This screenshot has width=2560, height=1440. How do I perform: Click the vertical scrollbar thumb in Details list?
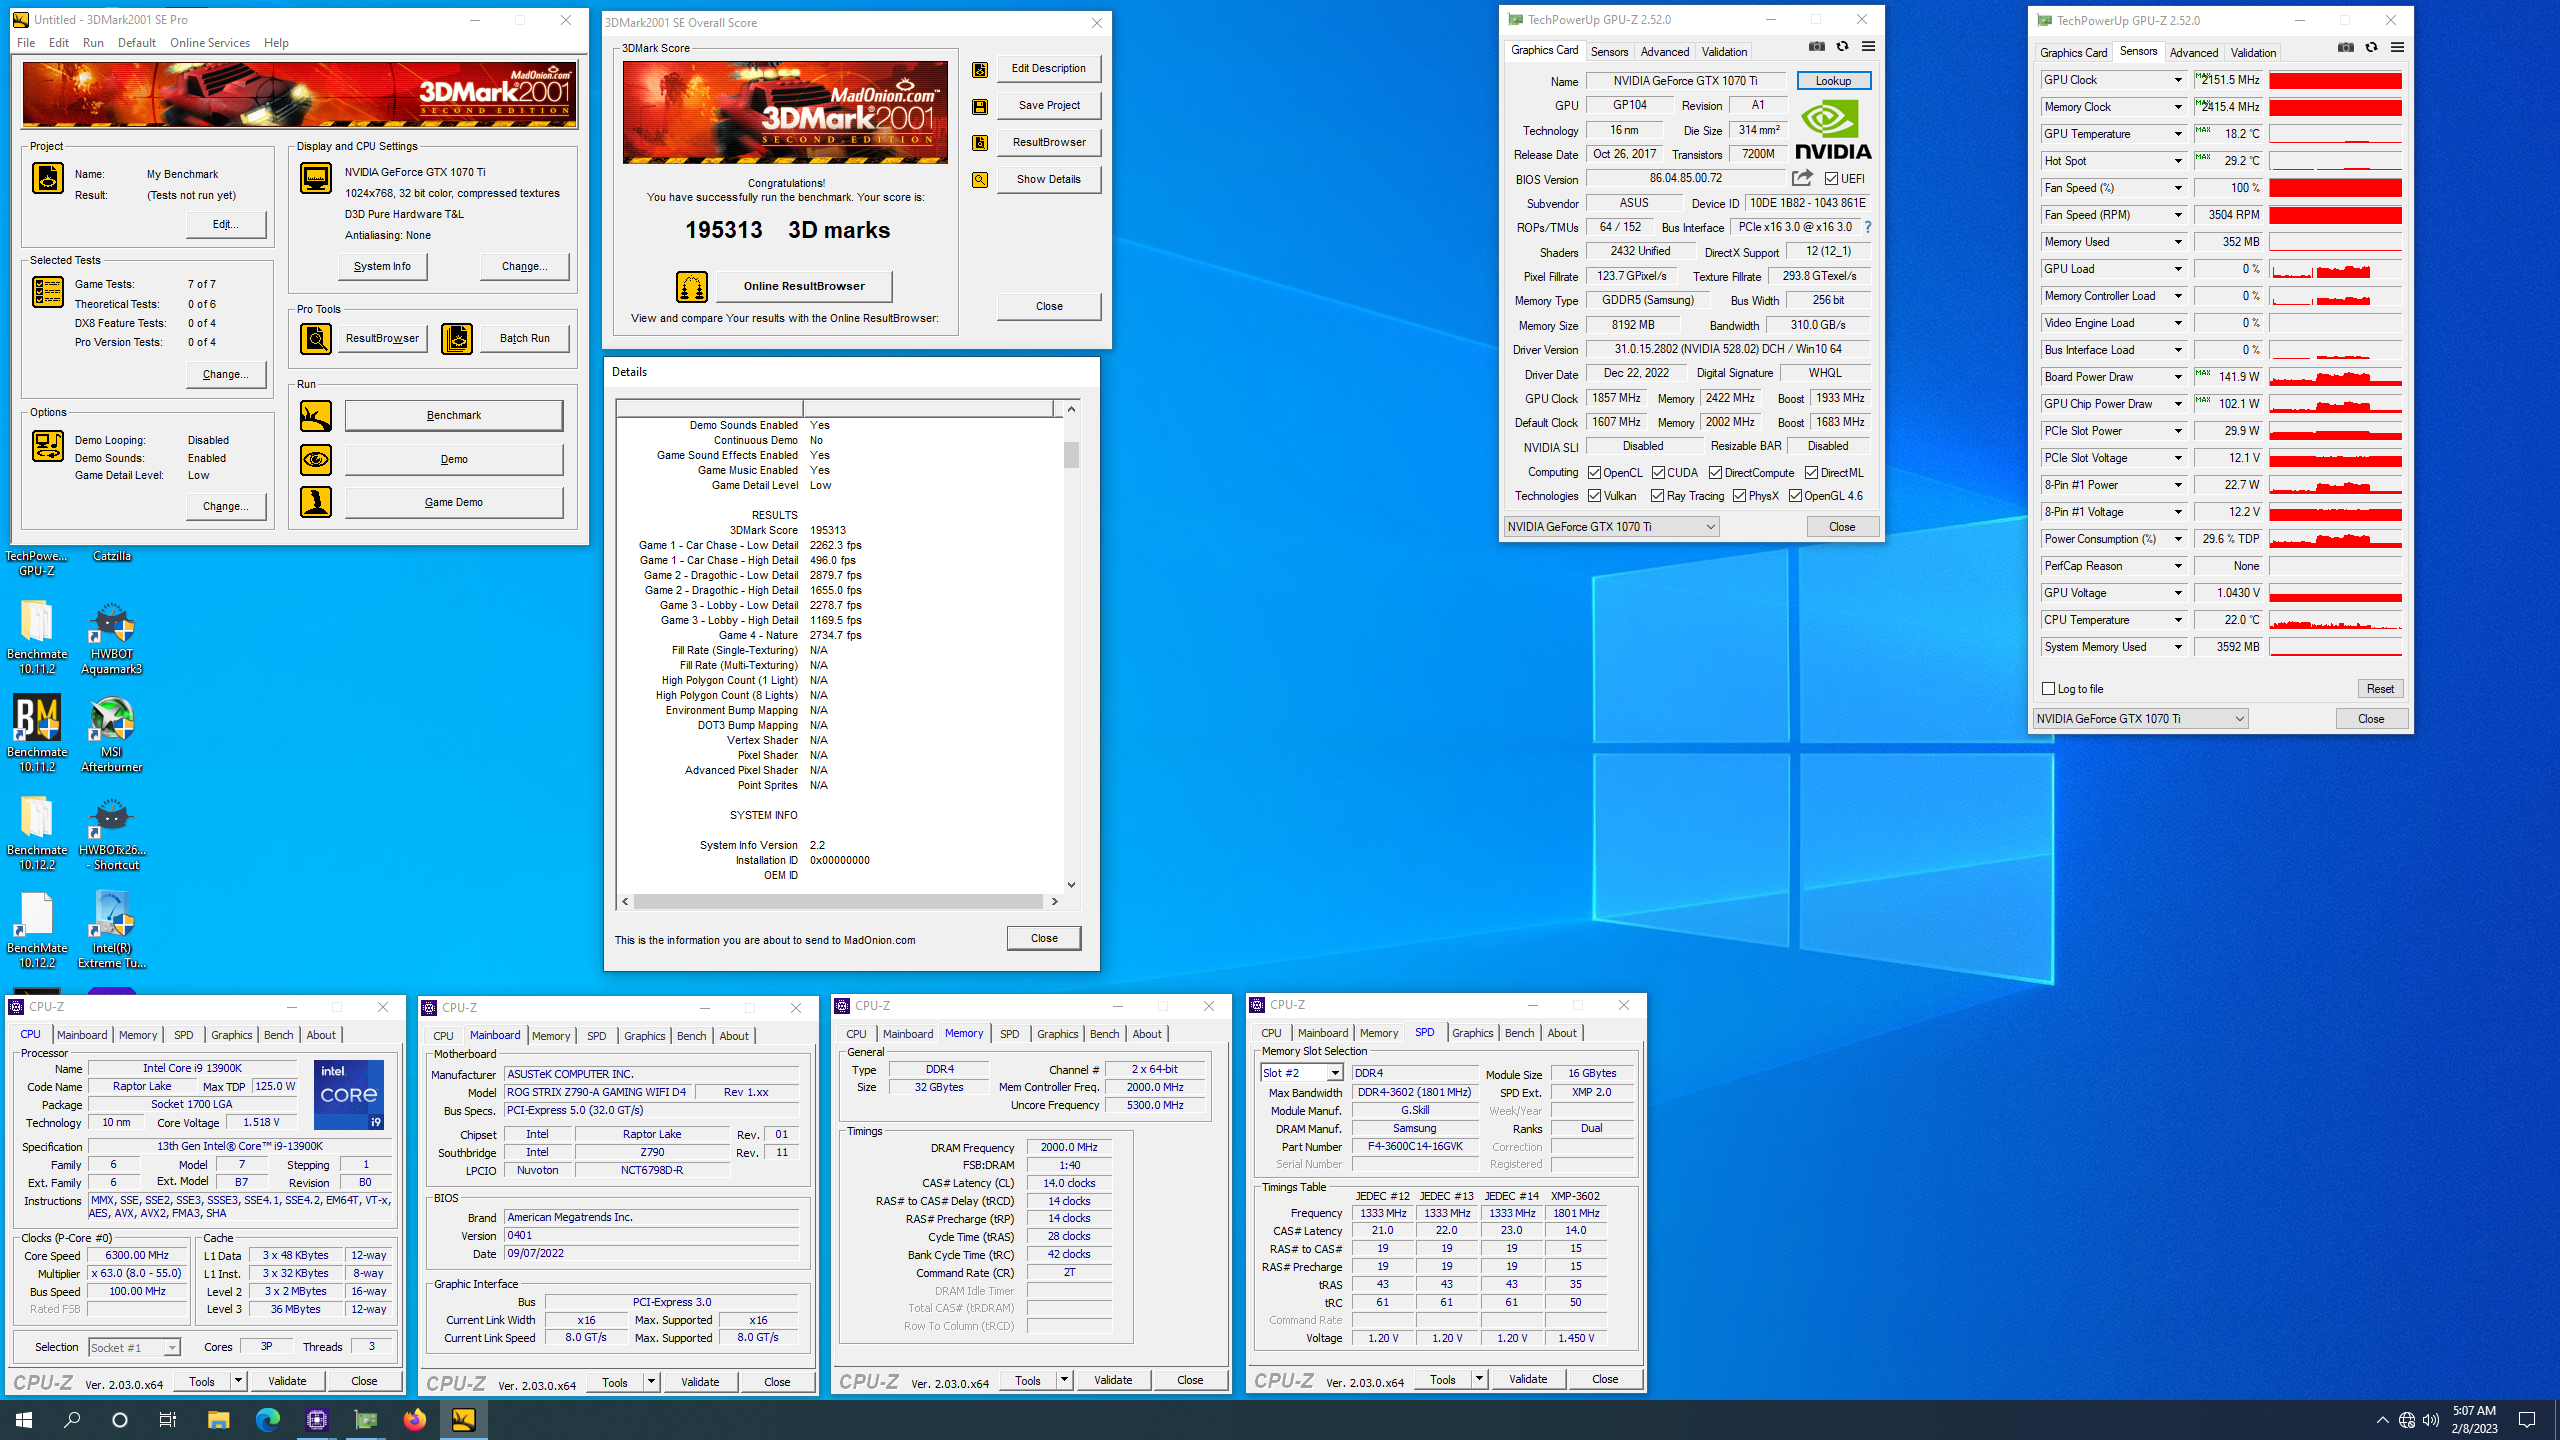tap(1071, 455)
